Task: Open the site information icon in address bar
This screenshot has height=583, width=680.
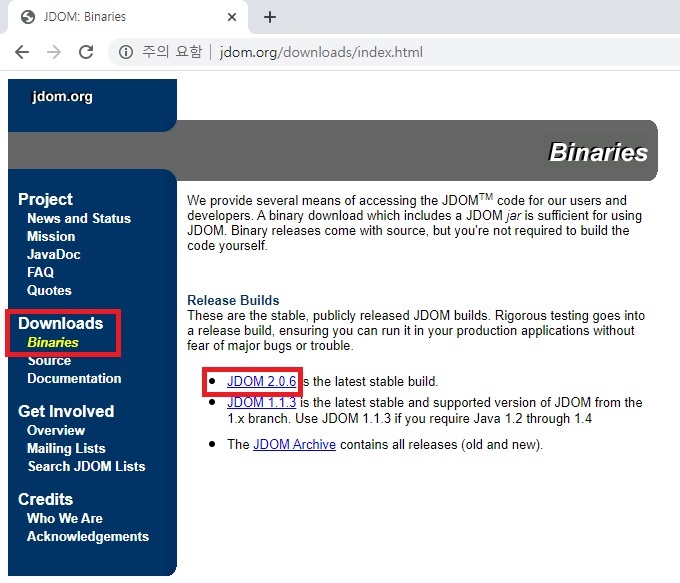Action: point(126,52)
